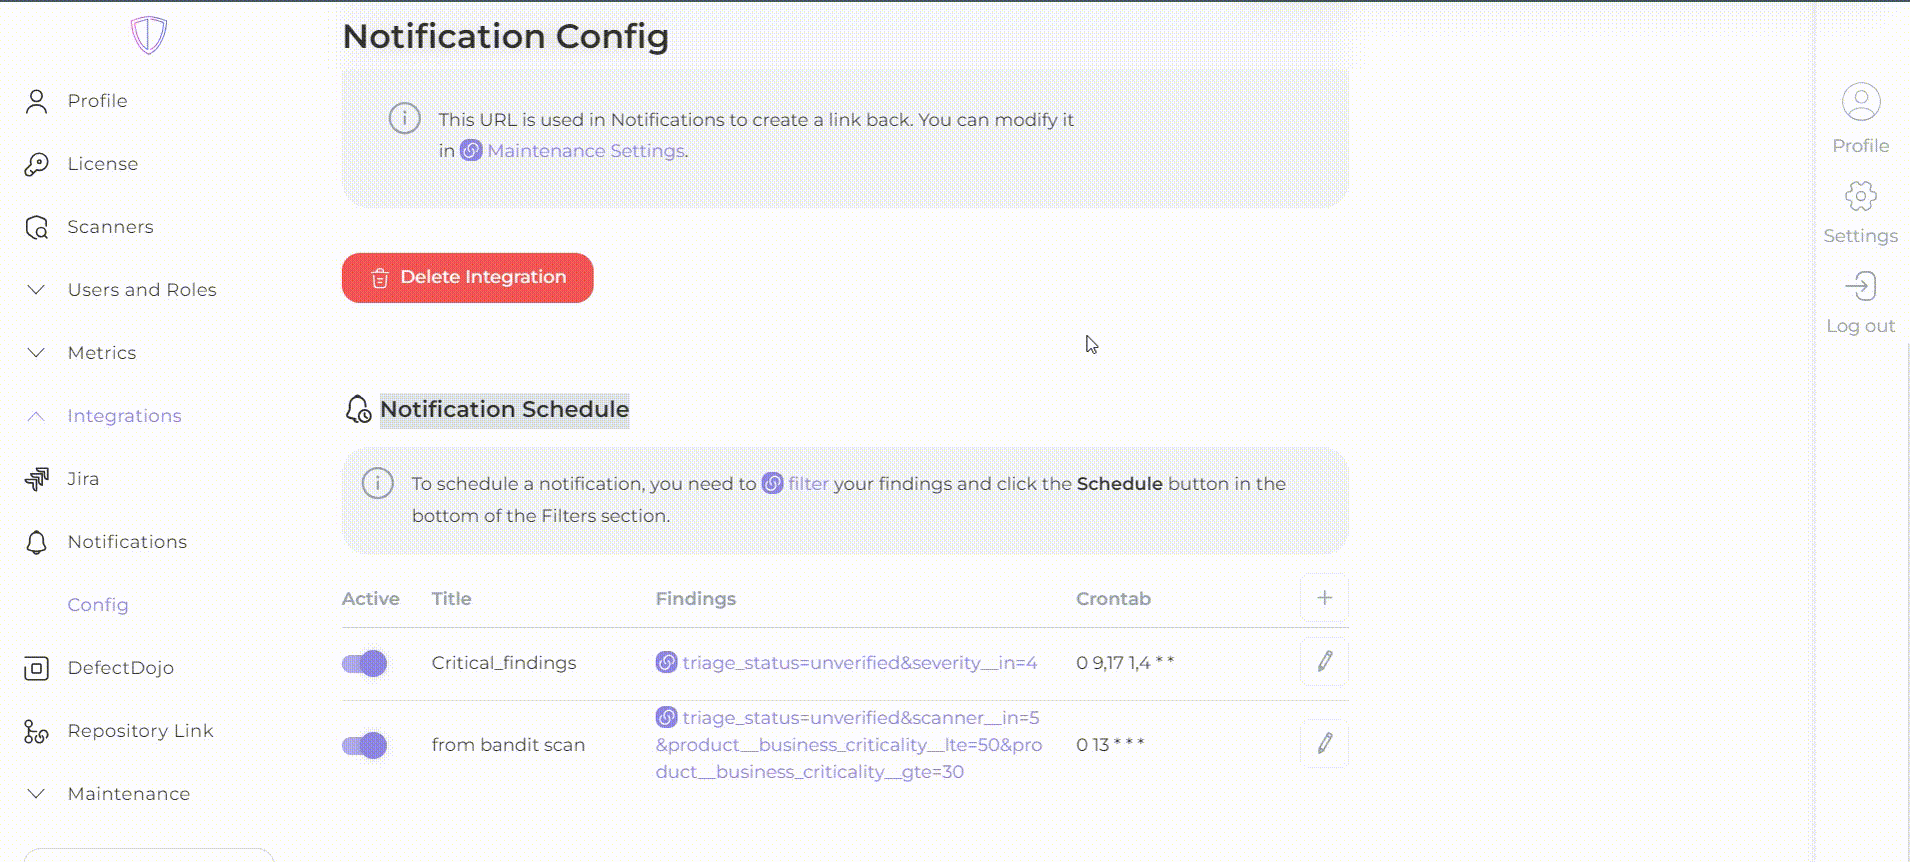Open the Notifications menu item

pos(127,542)
